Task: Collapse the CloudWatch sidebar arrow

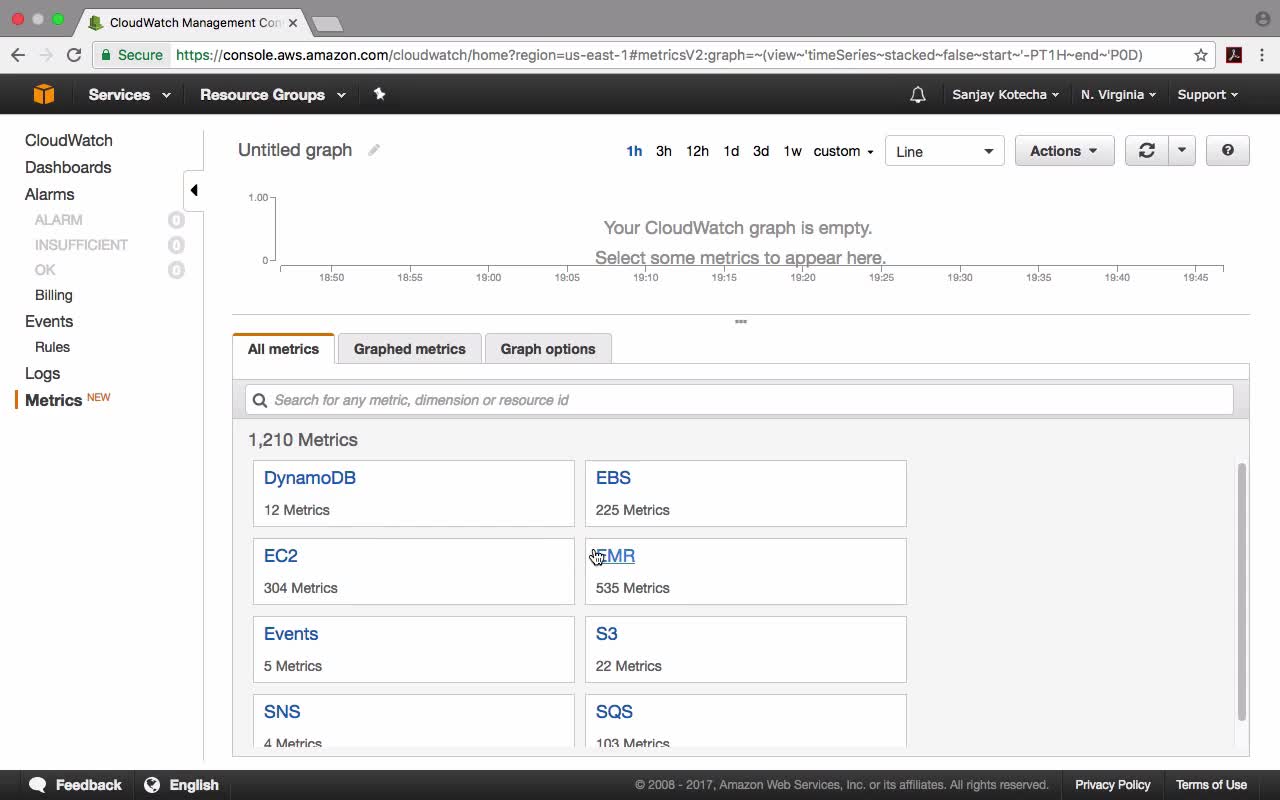Action: (194, 190)
